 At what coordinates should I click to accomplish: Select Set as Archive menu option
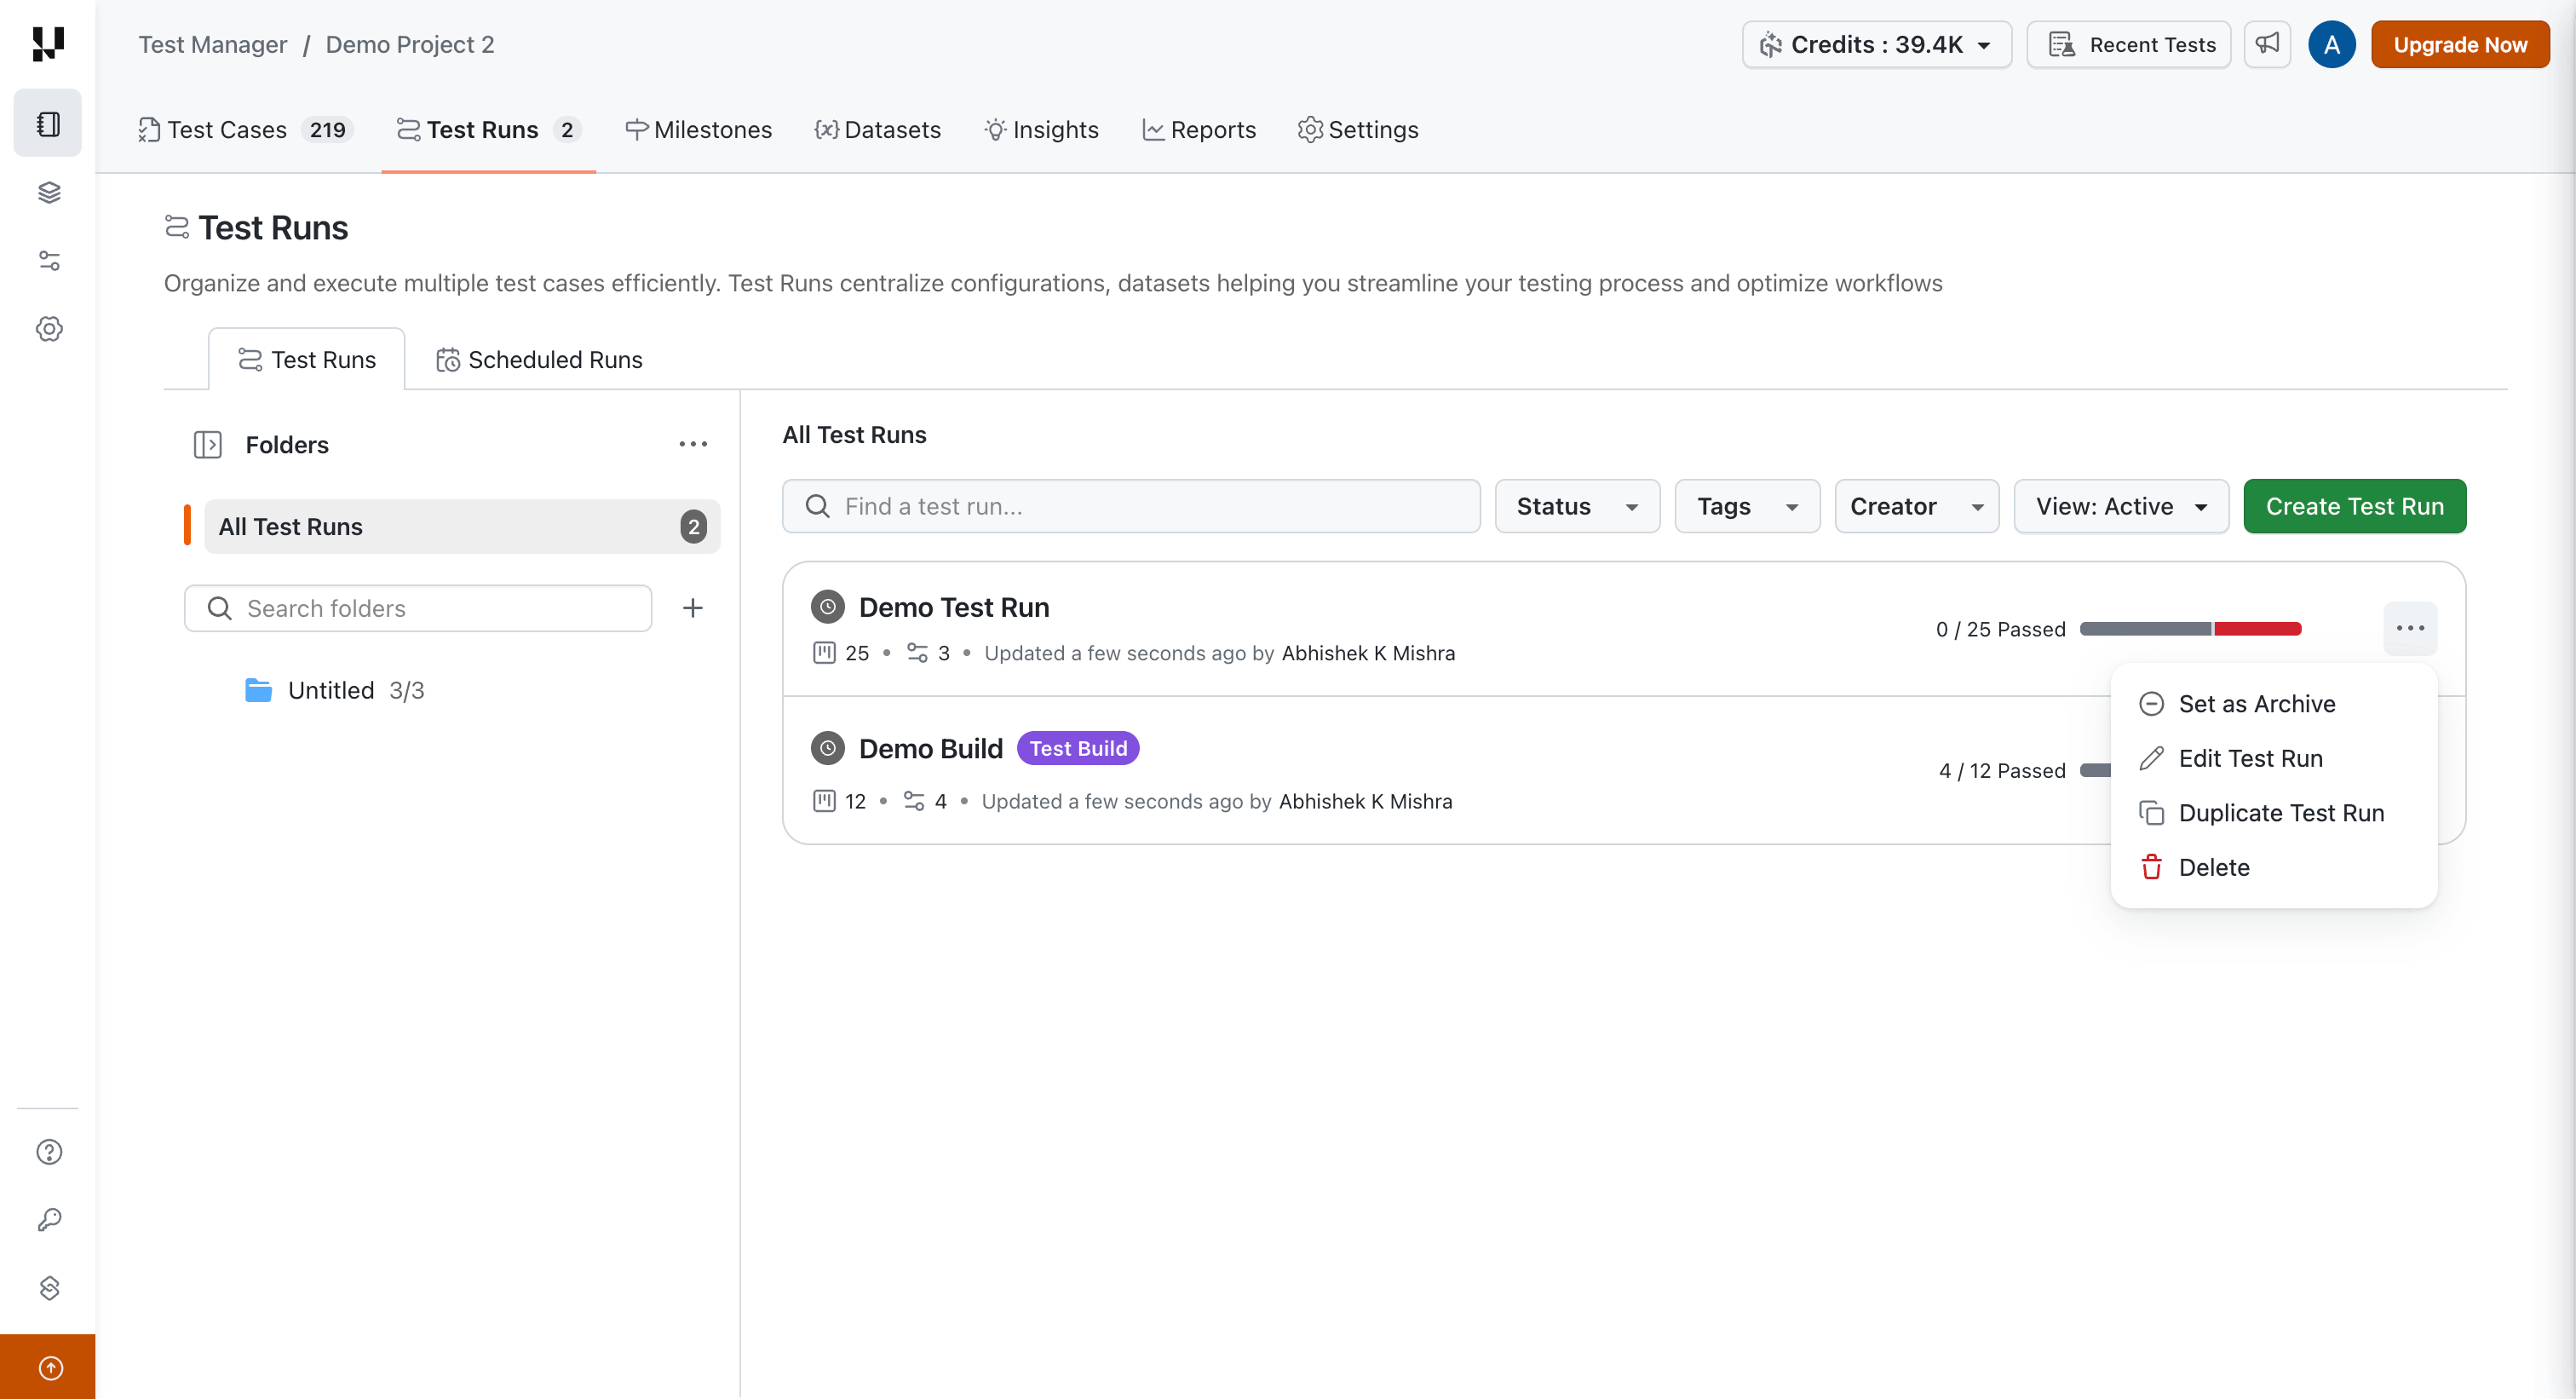pos(2256,704)
